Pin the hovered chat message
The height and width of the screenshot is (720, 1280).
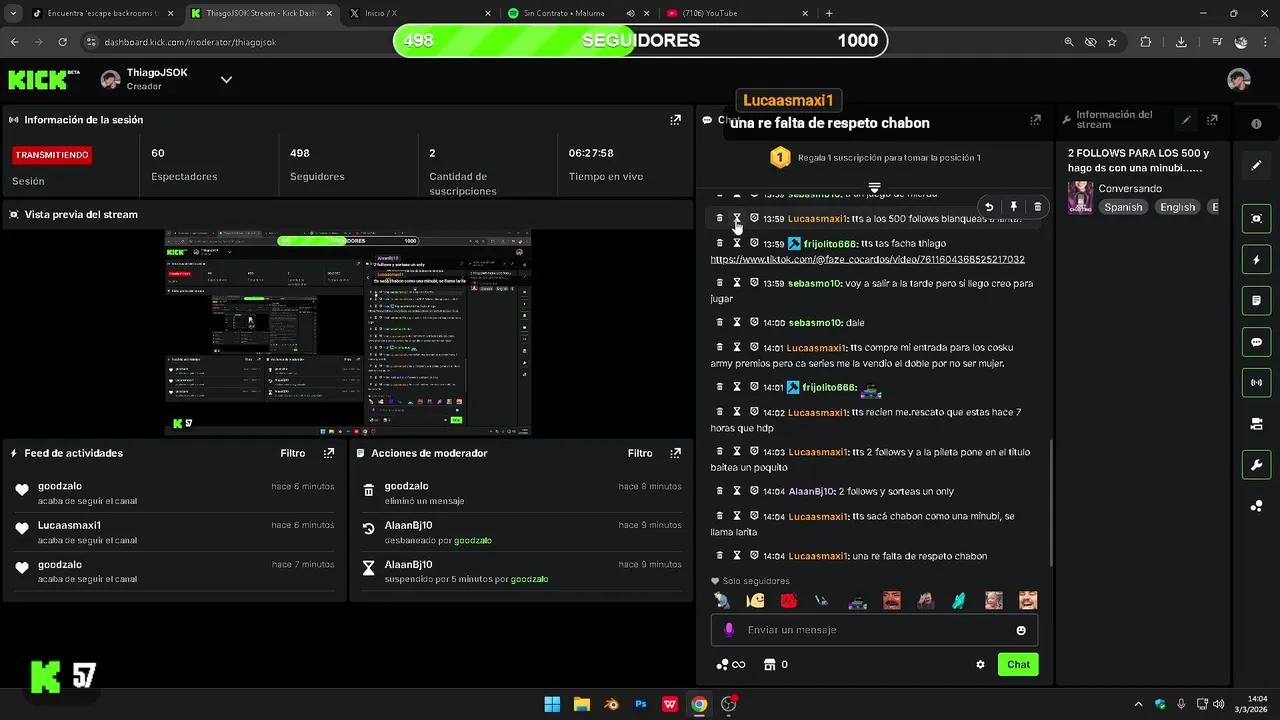click(1013, 207)
